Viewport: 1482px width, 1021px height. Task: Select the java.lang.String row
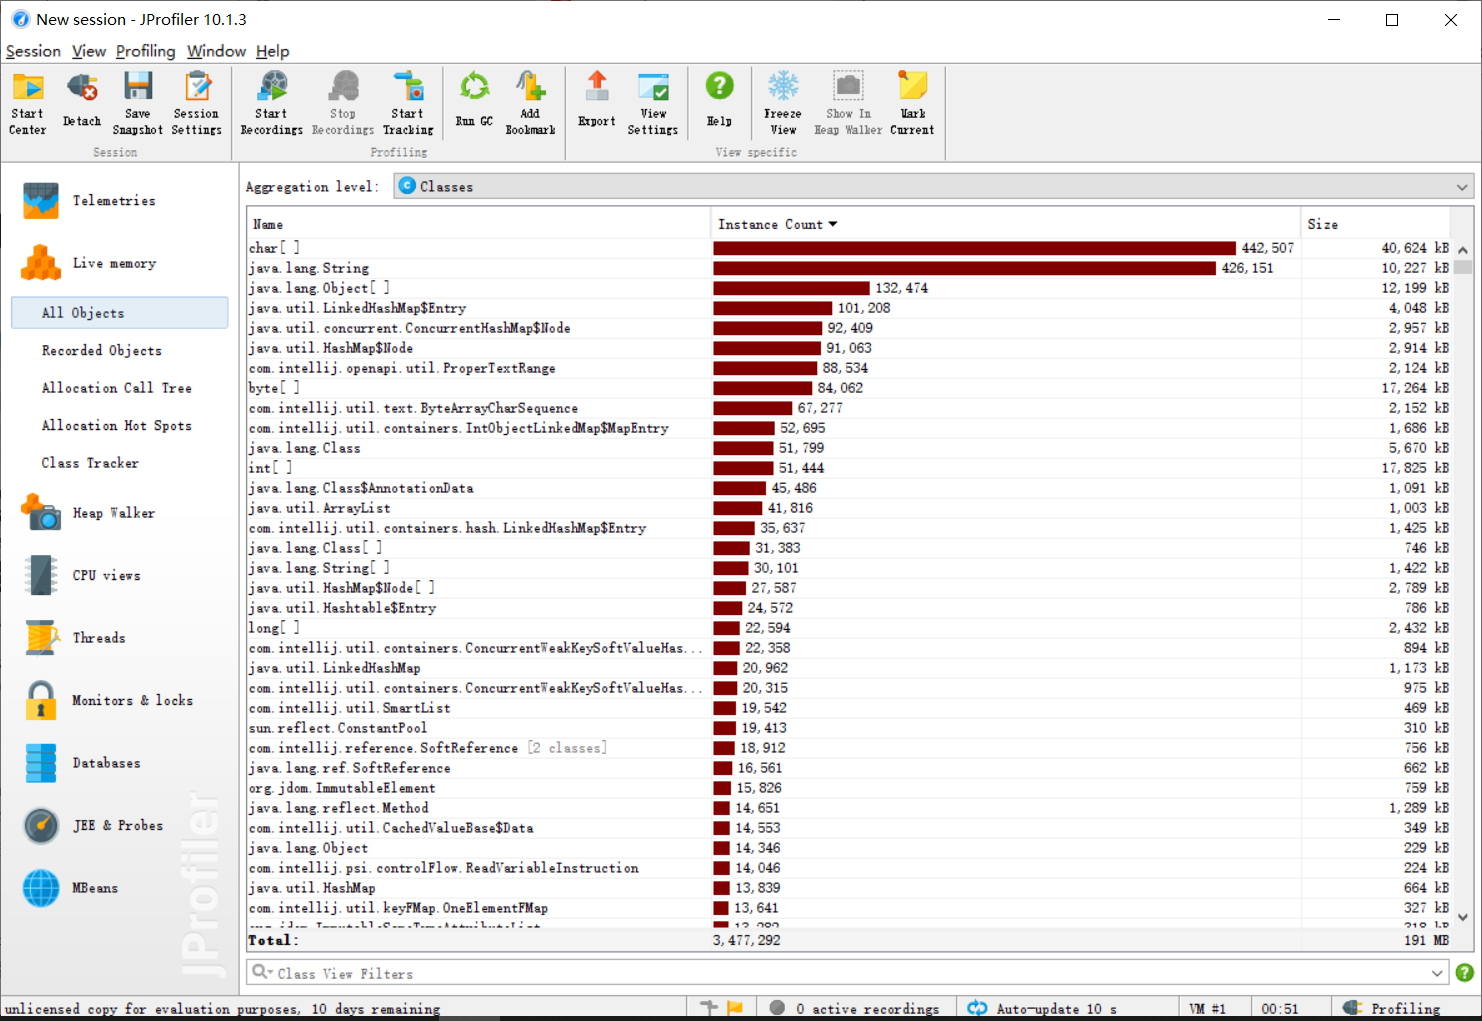(x=850, y=268)
